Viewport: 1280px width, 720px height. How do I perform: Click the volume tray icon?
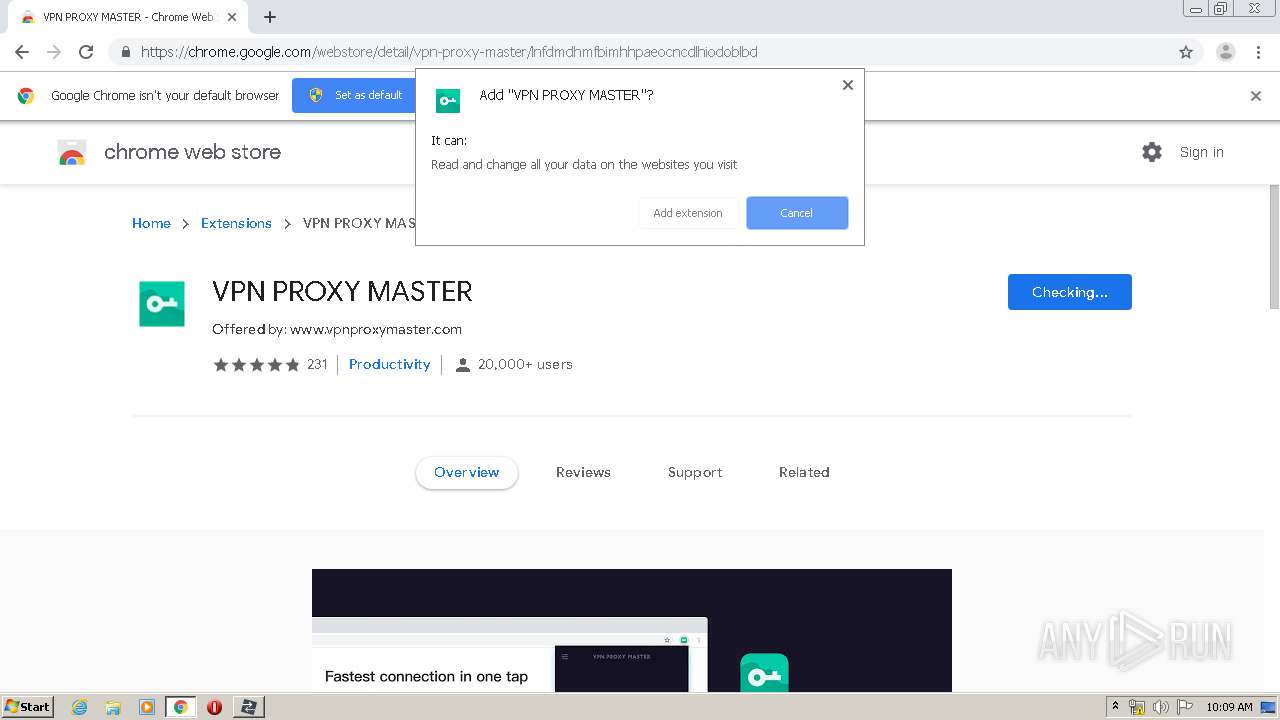click(x=1161, y=707)
